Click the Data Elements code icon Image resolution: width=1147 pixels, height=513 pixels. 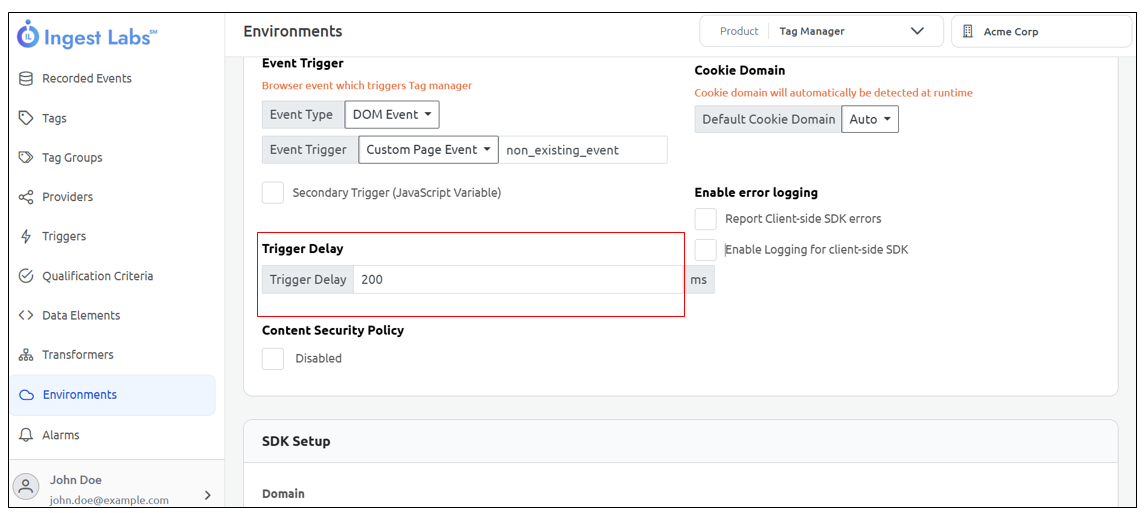pyautogui.click(x=27, y=315)
